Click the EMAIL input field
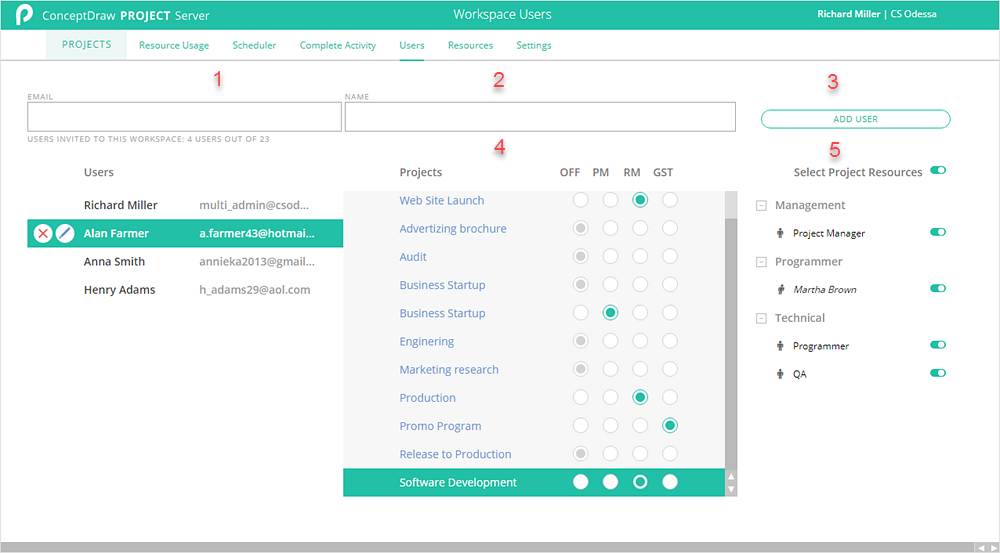 tap(184, 117)
